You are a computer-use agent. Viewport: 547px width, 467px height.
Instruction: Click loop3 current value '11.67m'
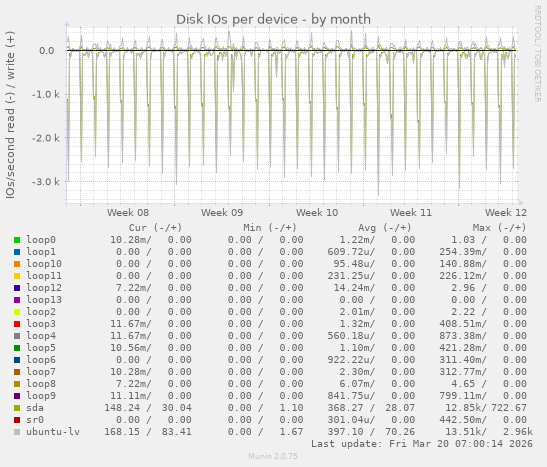[128, 324]
